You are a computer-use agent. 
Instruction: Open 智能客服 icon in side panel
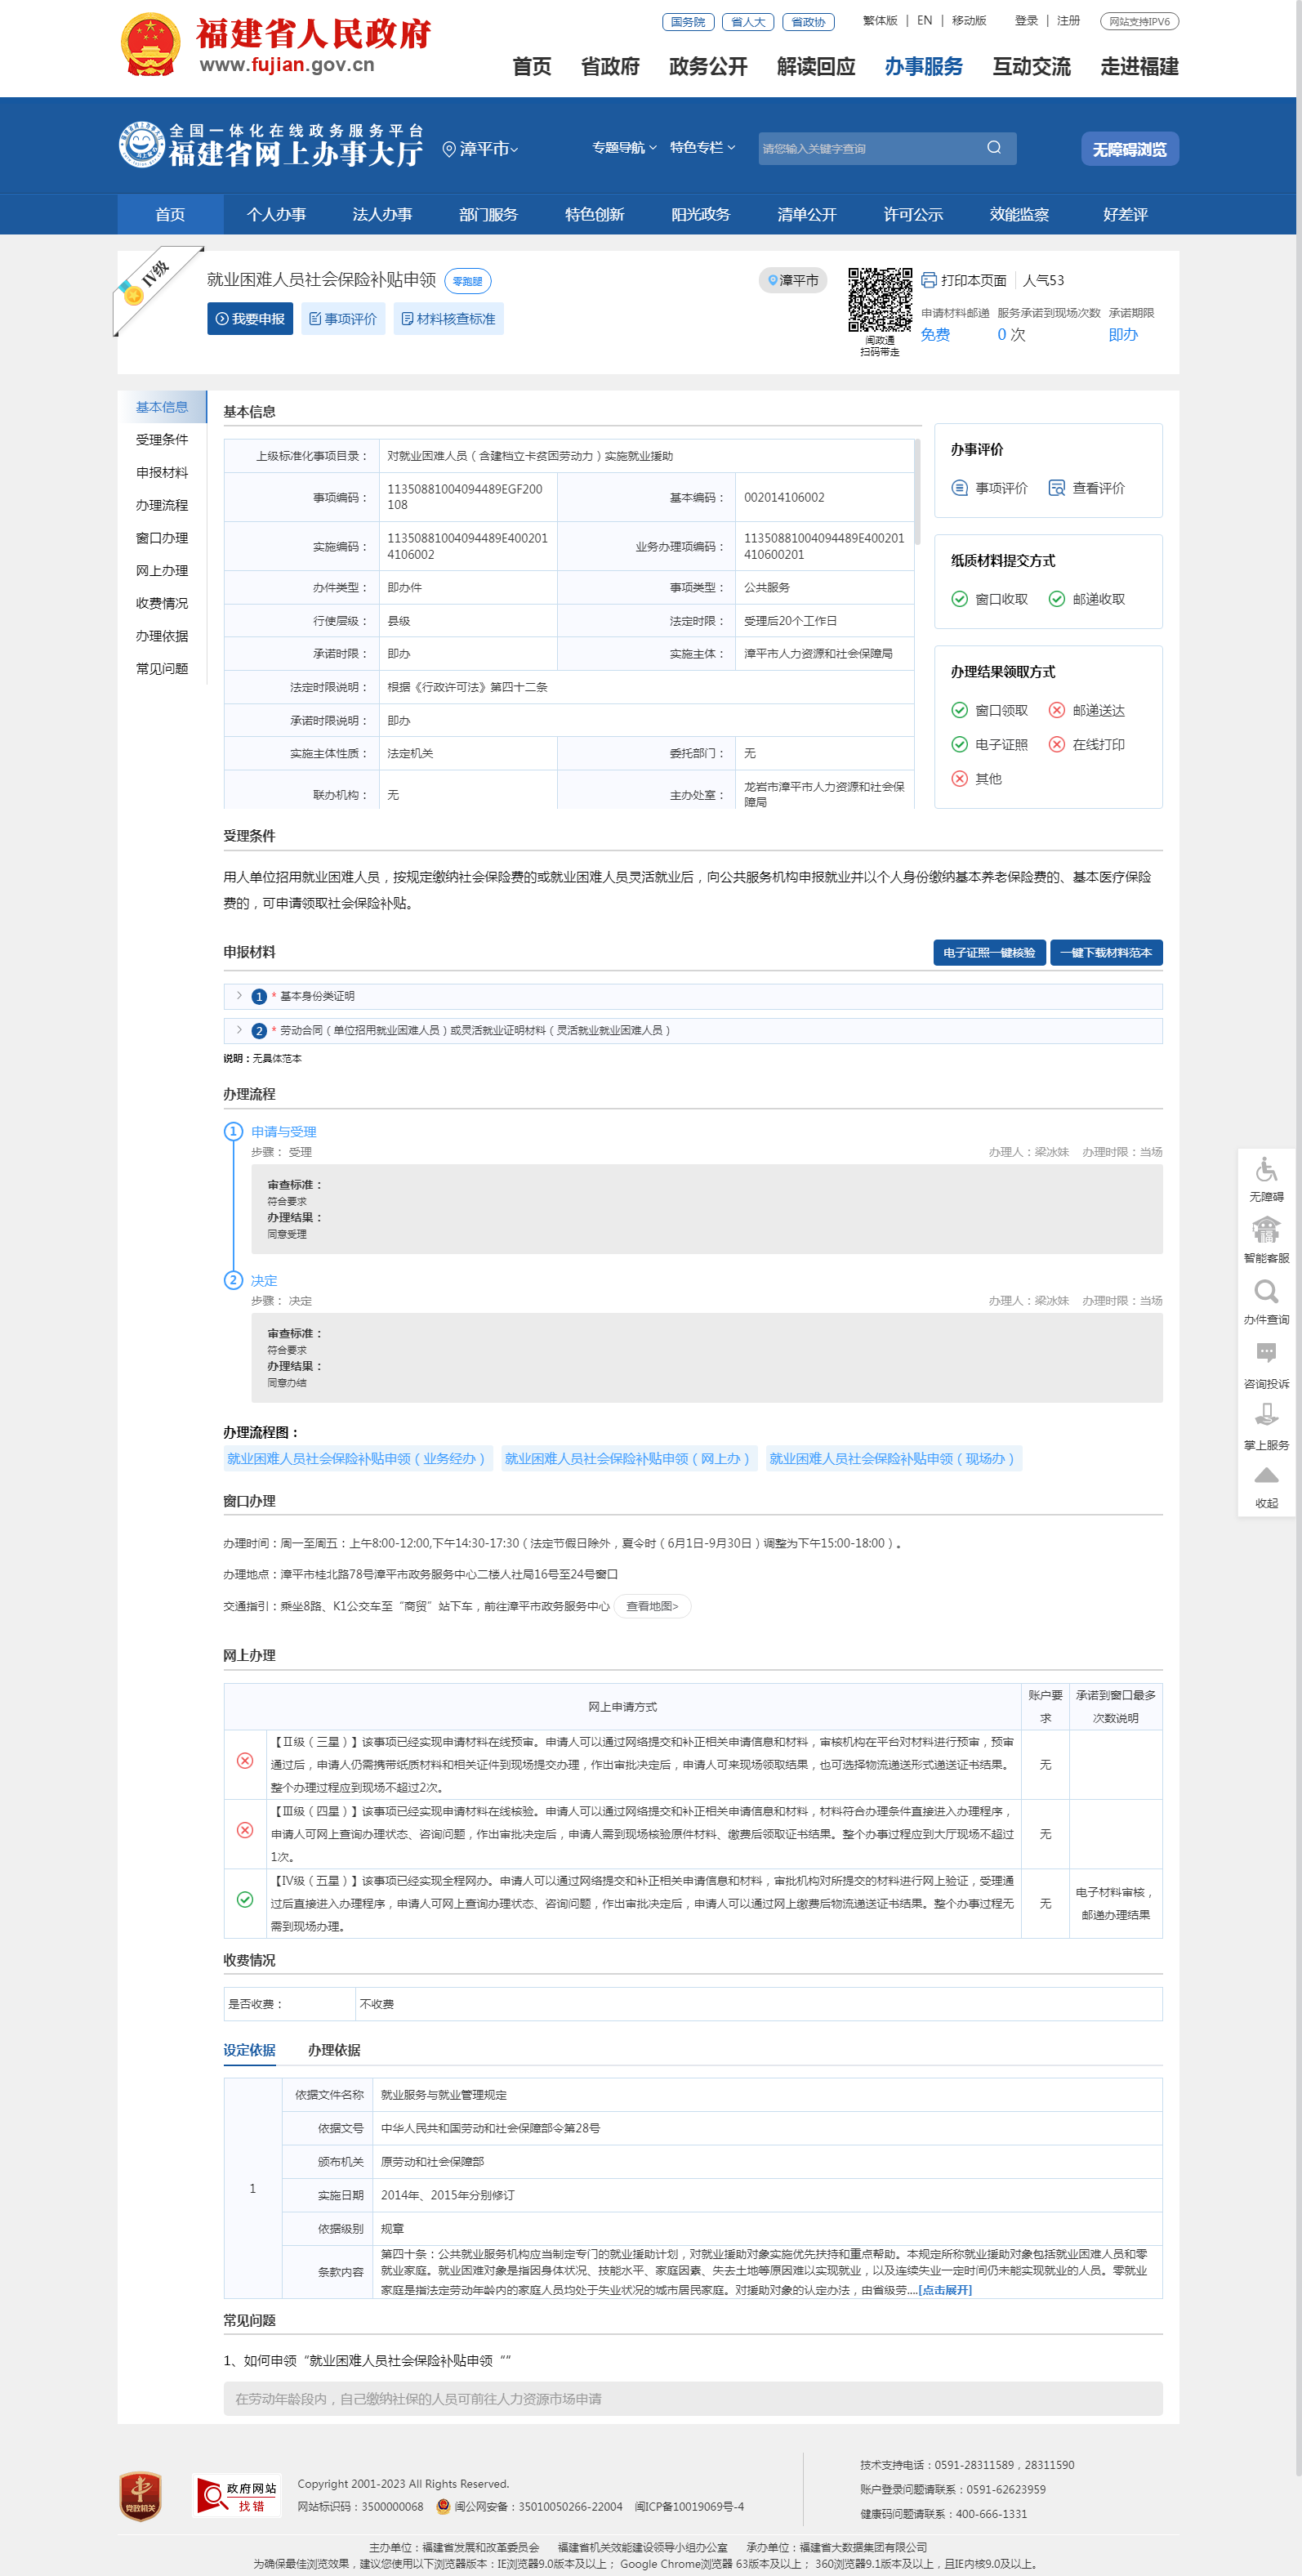[x=1266, y=1229]
